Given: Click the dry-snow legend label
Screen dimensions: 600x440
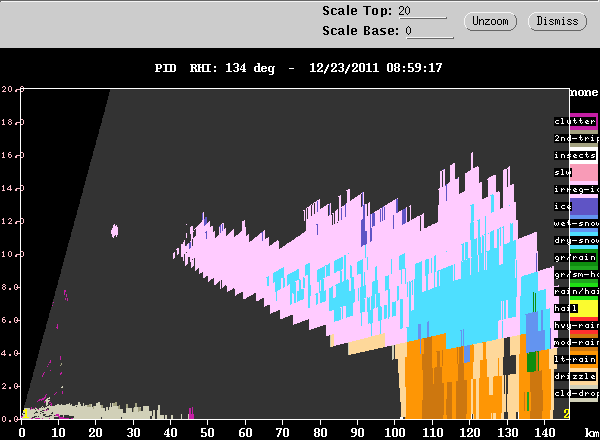Looking at the screenshot, I should 576,240.
